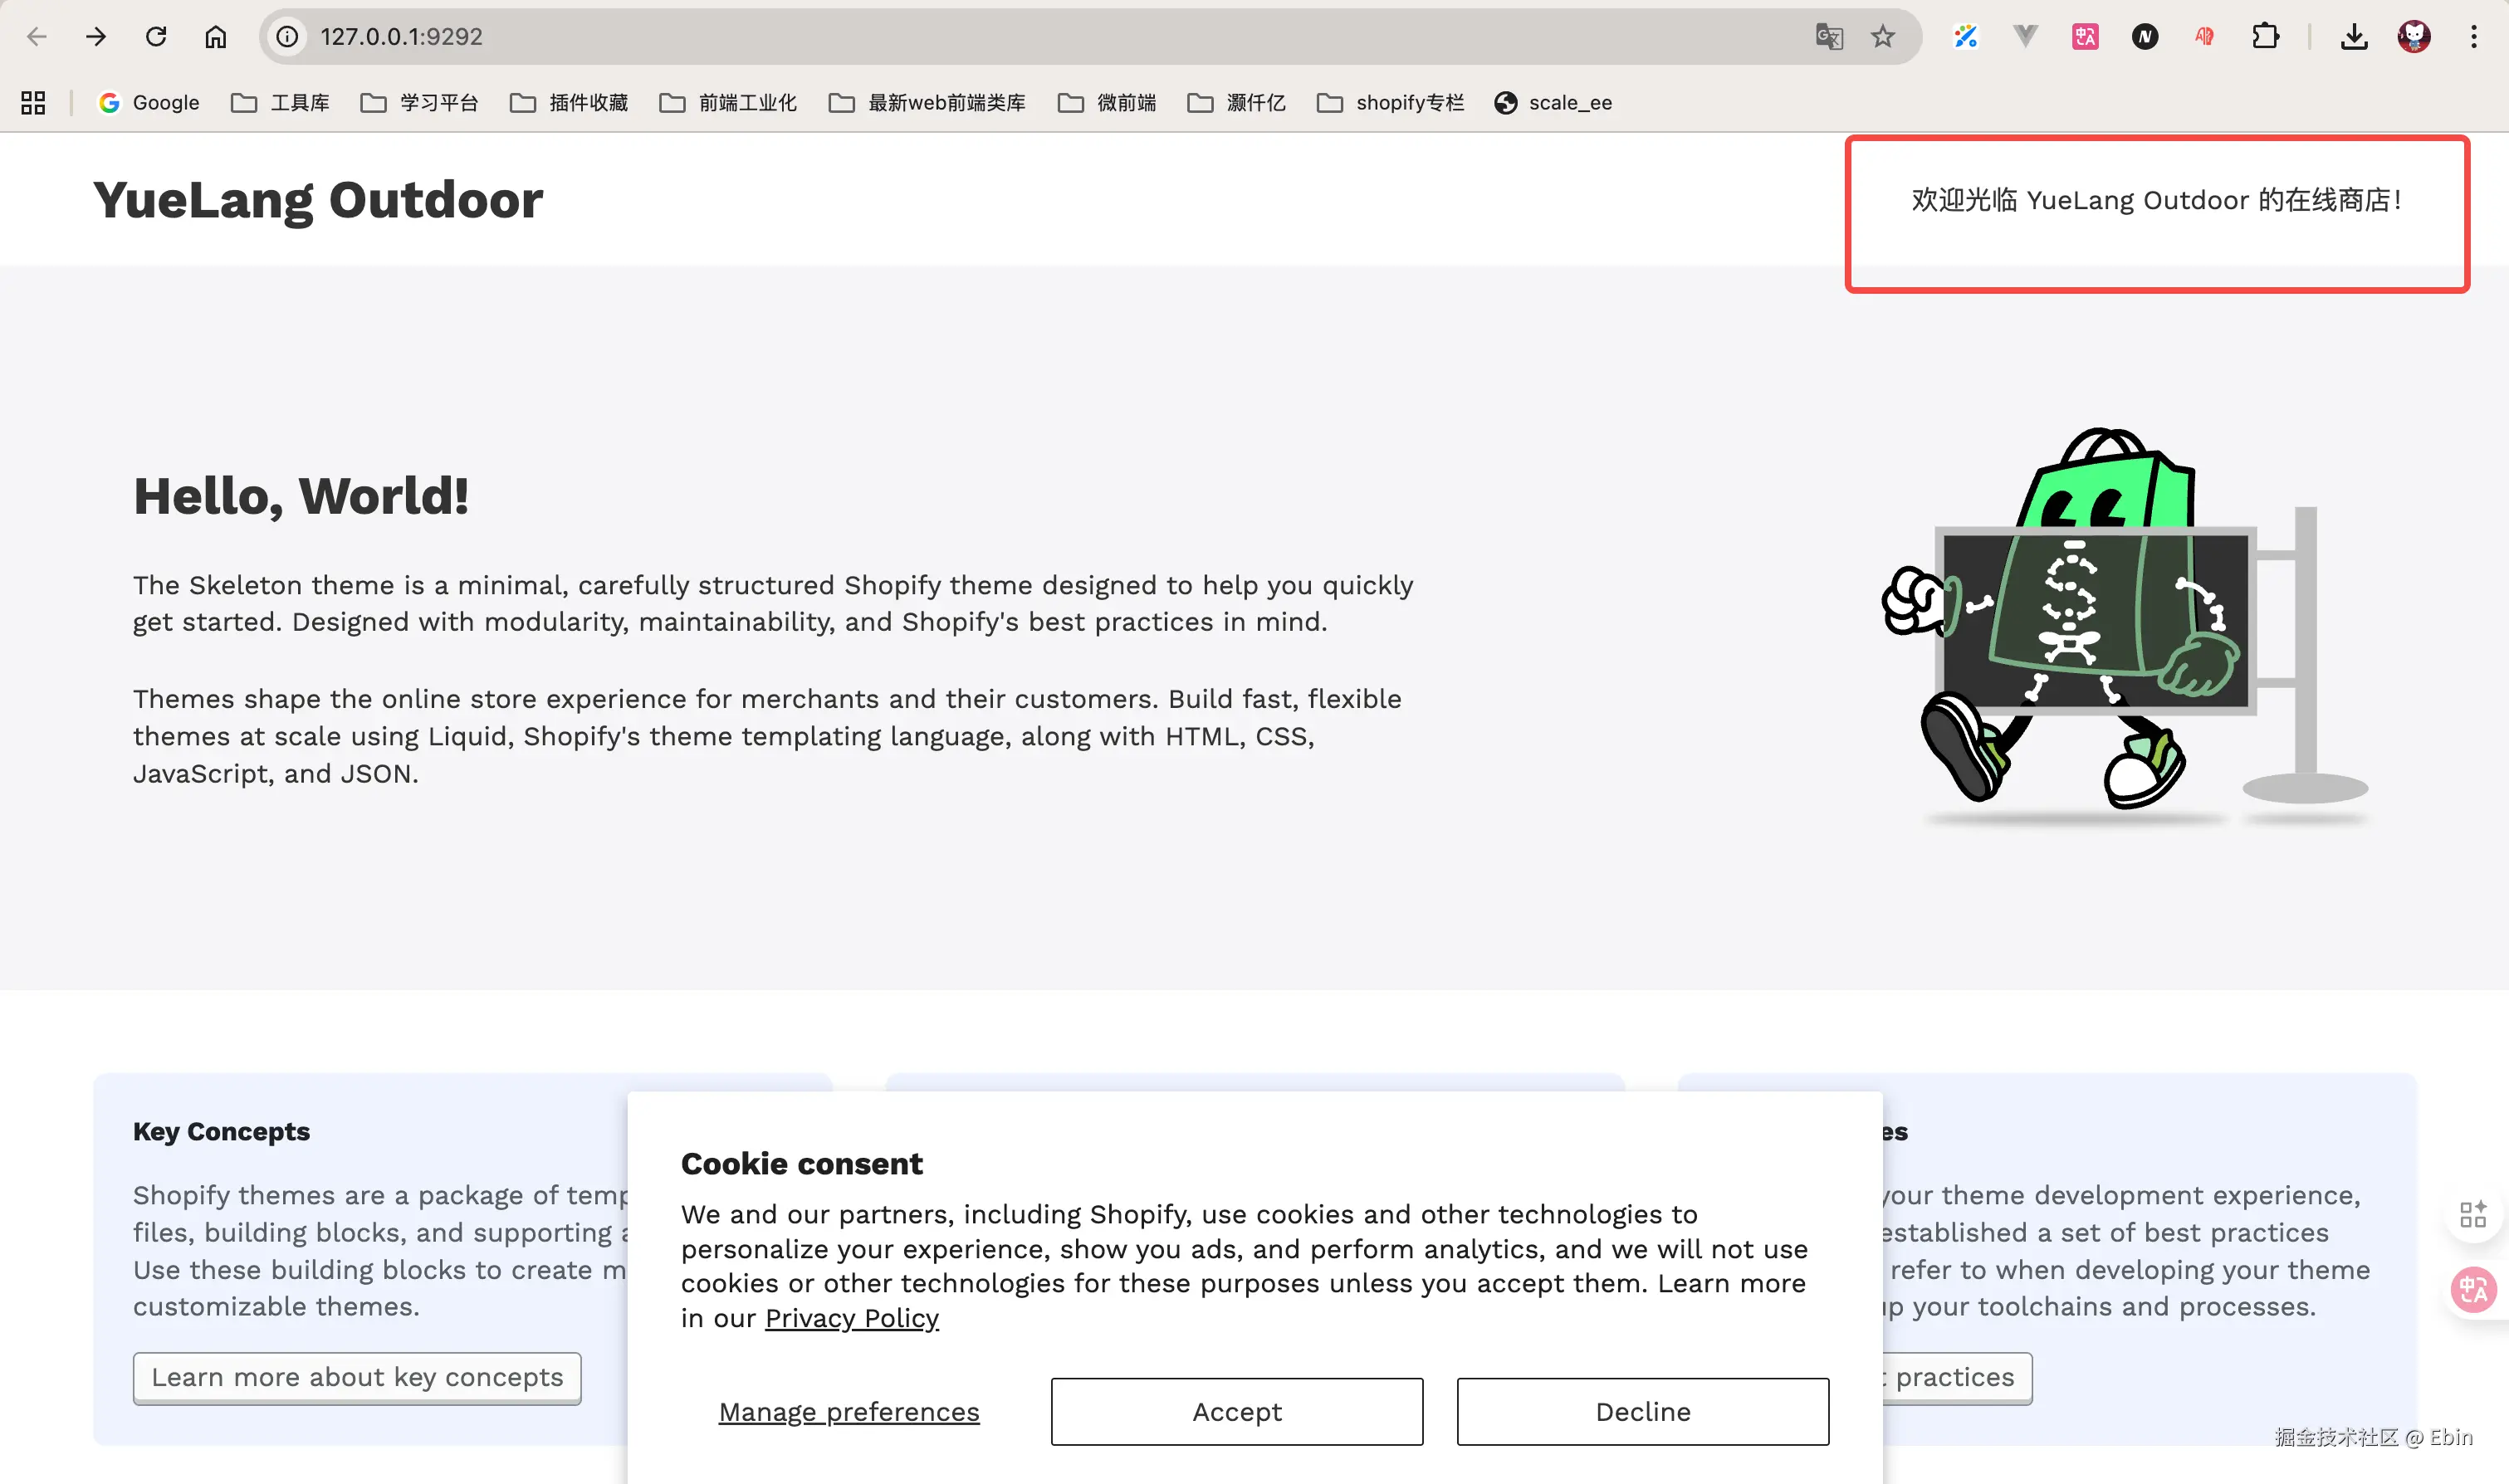Accept cookies in the consent dialog
Screen dimensions: 2509x1484
(1236, 1411)
